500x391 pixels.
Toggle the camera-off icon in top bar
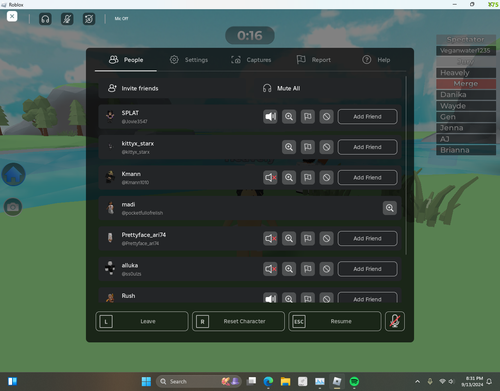89,19
